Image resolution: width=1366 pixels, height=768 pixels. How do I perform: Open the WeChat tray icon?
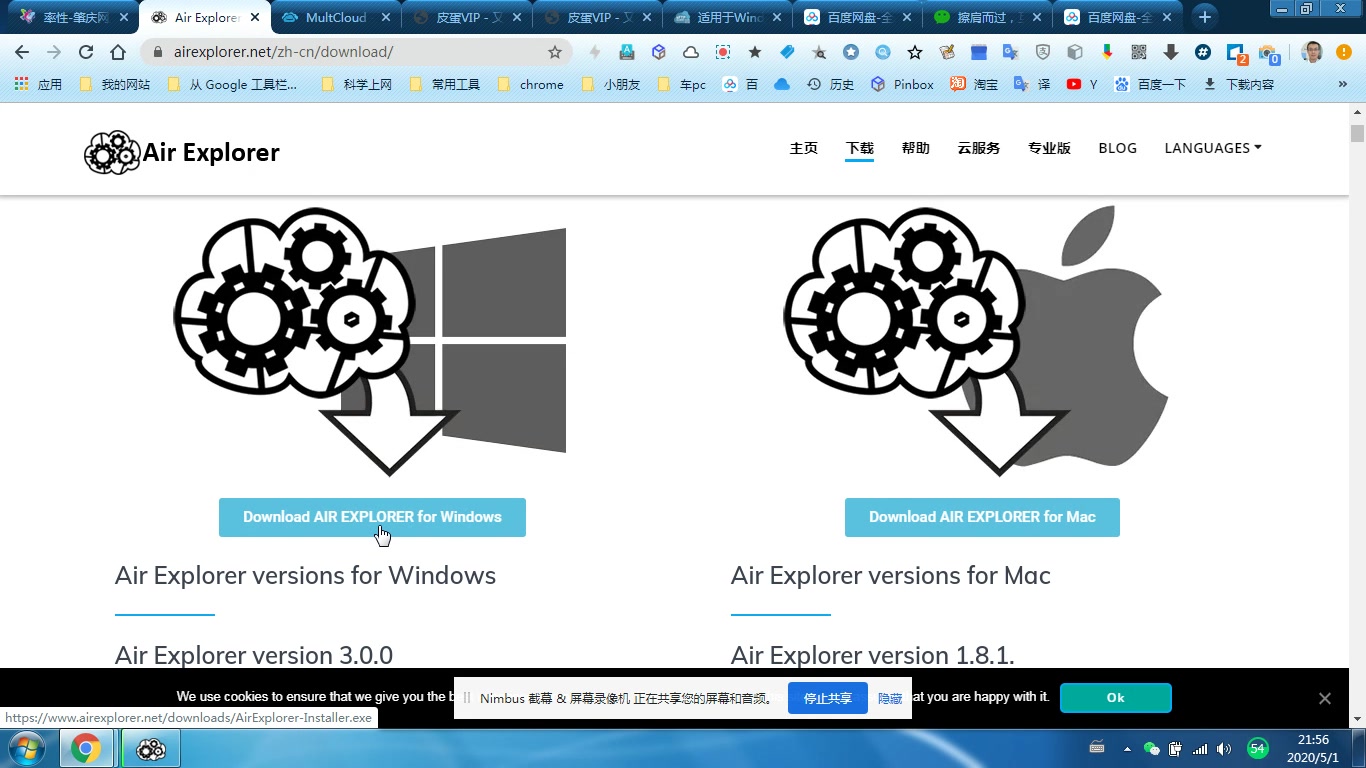[1152, 749]
